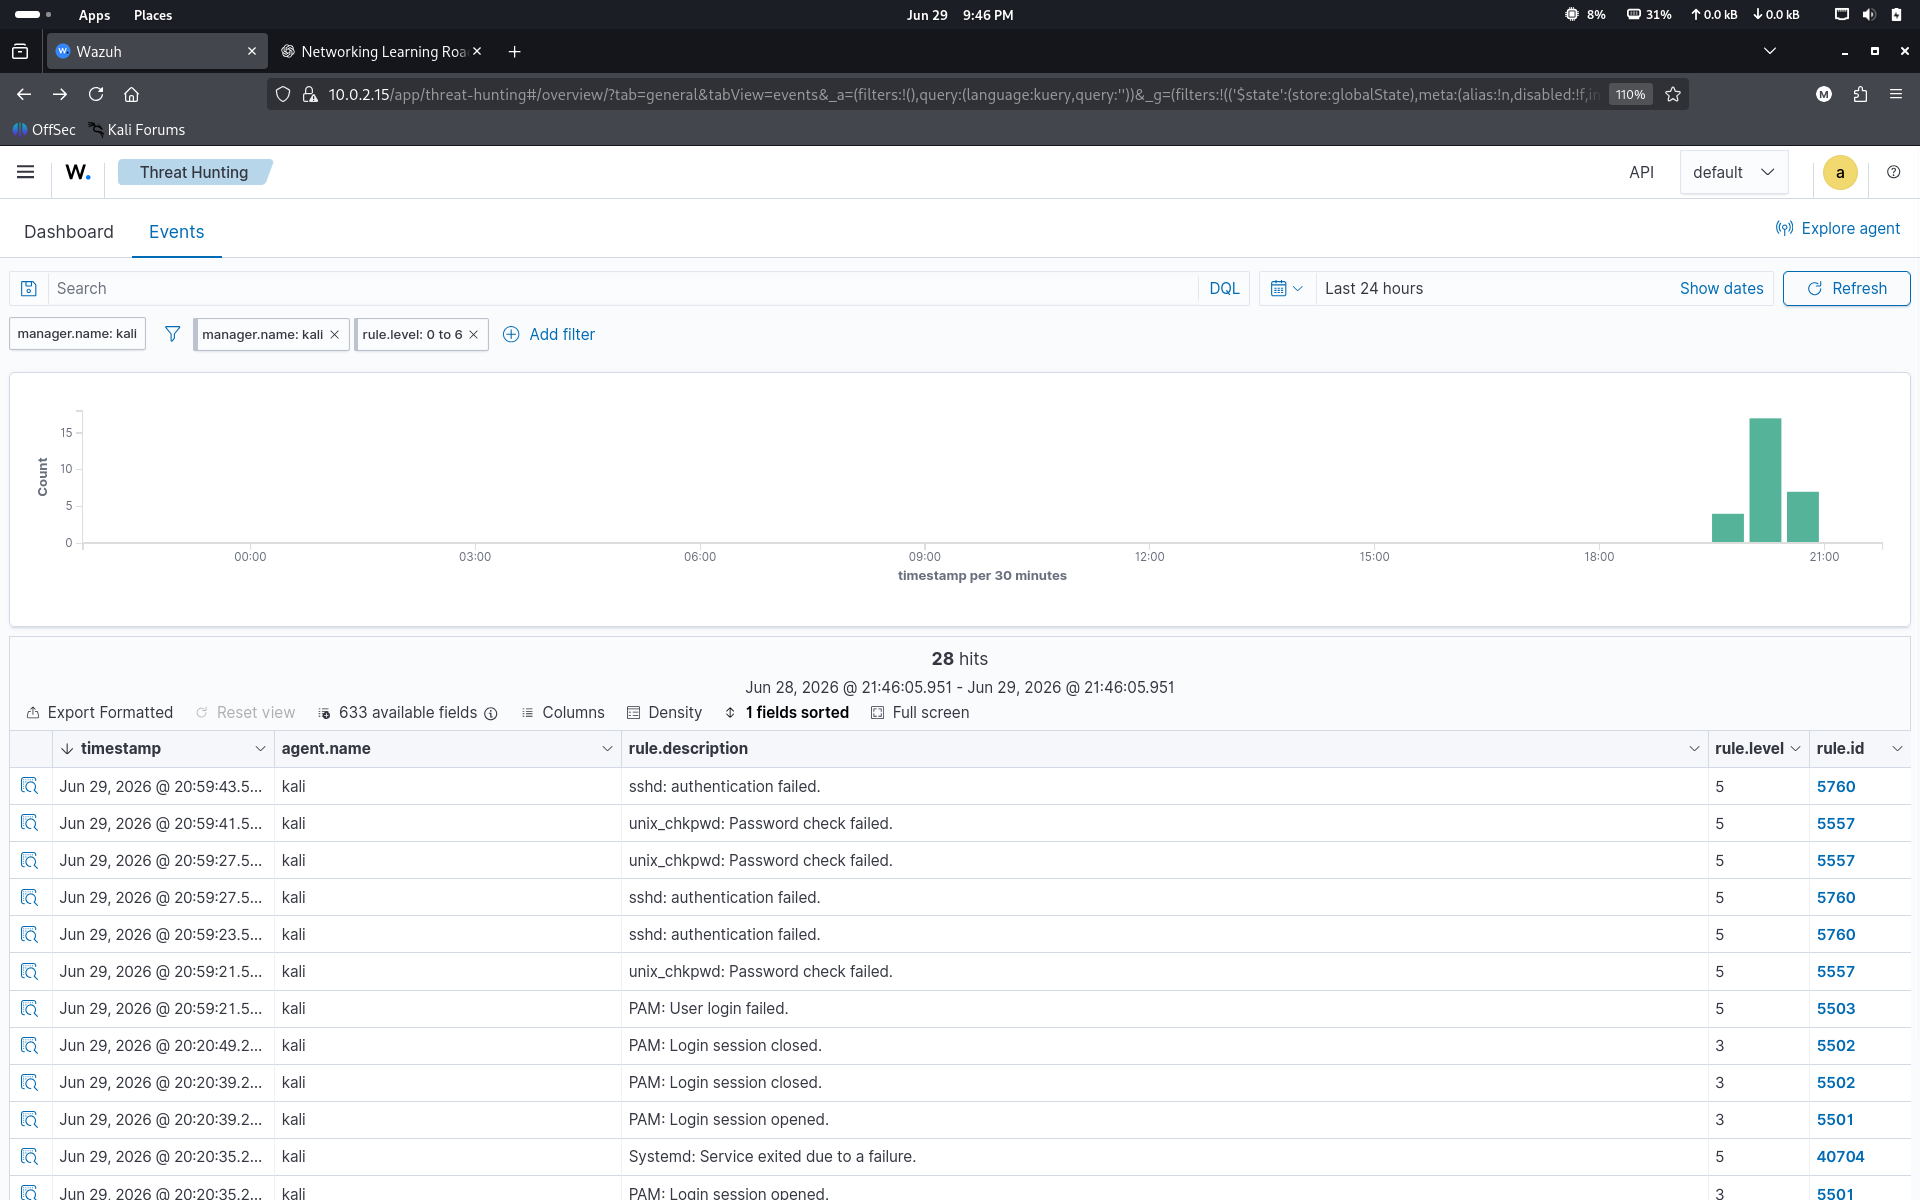
Task: Click the change all filters funnel icon
Action: (x=172, y=334)
